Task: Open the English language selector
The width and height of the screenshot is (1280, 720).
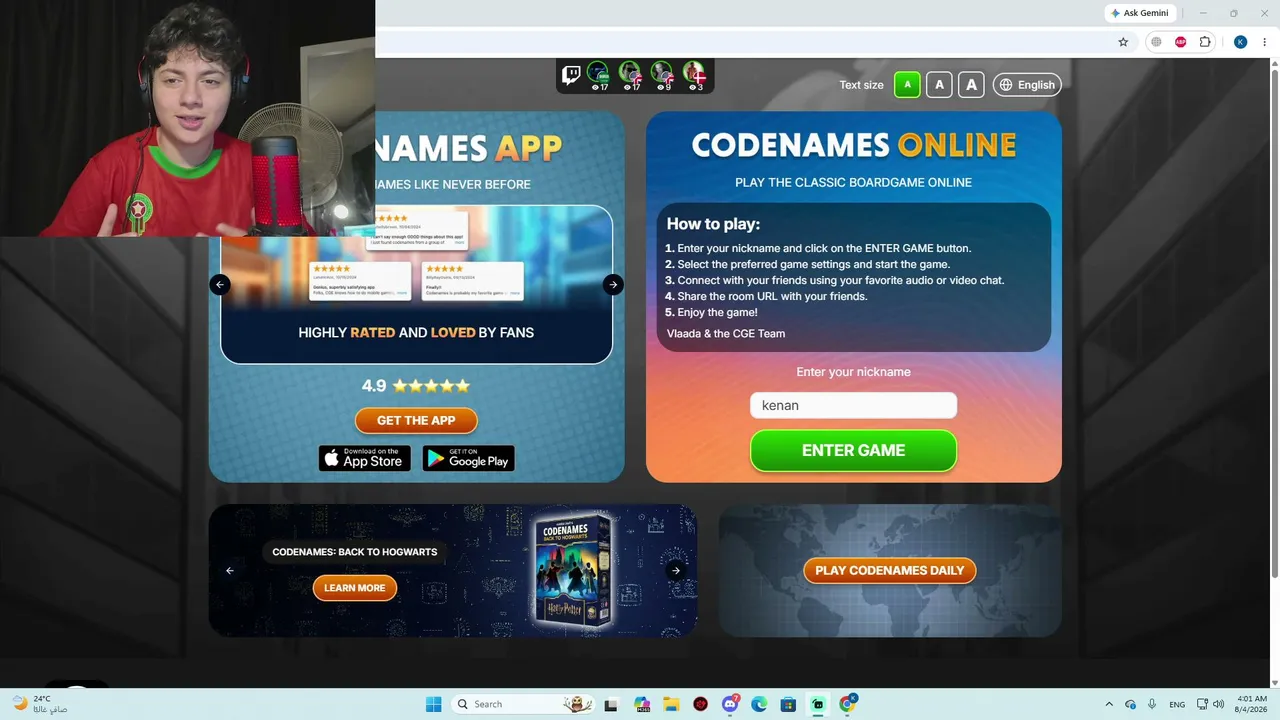Action: click(x=1027, y=85)
